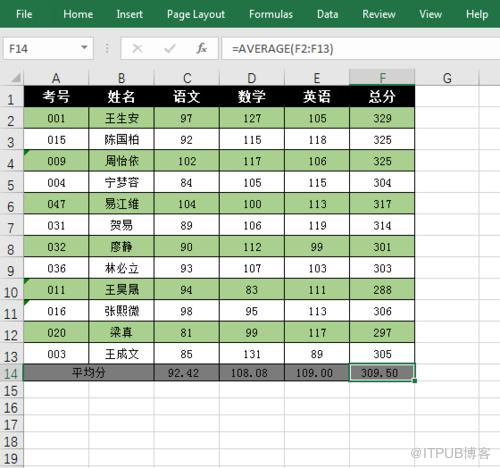Click the formula bar vertical dots handle

107,49
